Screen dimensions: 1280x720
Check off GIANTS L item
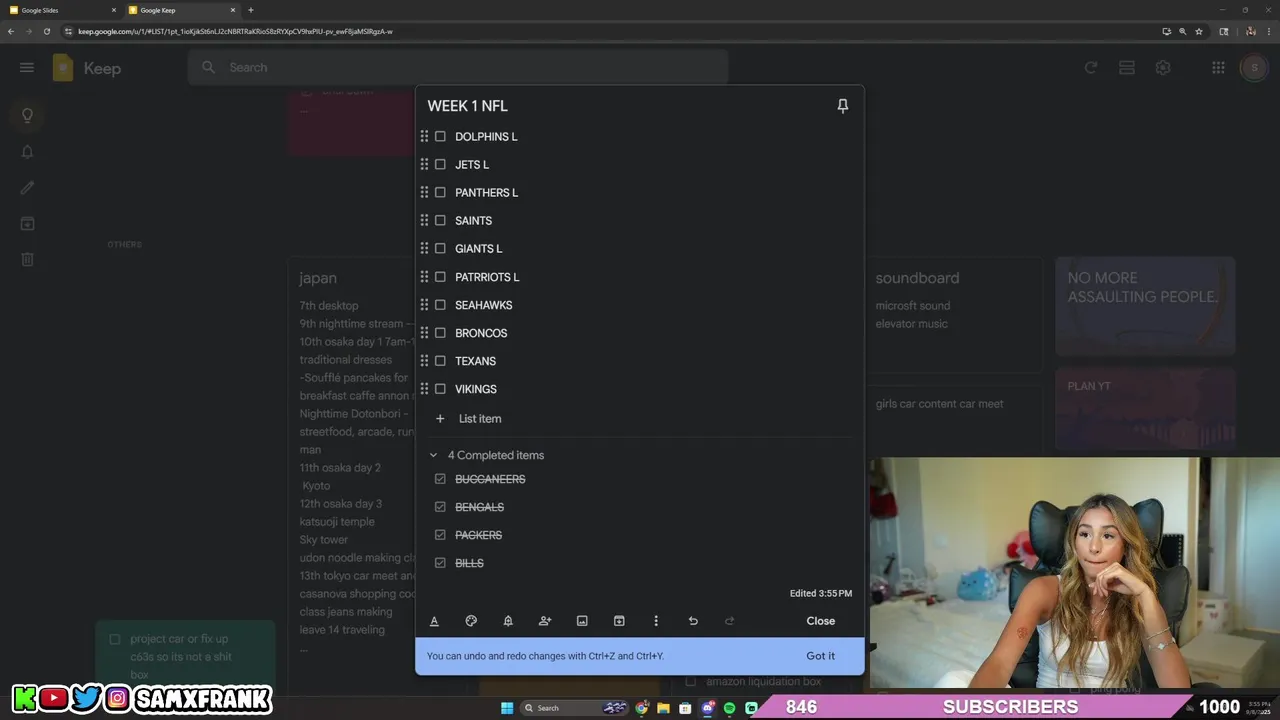coord(440,248)
